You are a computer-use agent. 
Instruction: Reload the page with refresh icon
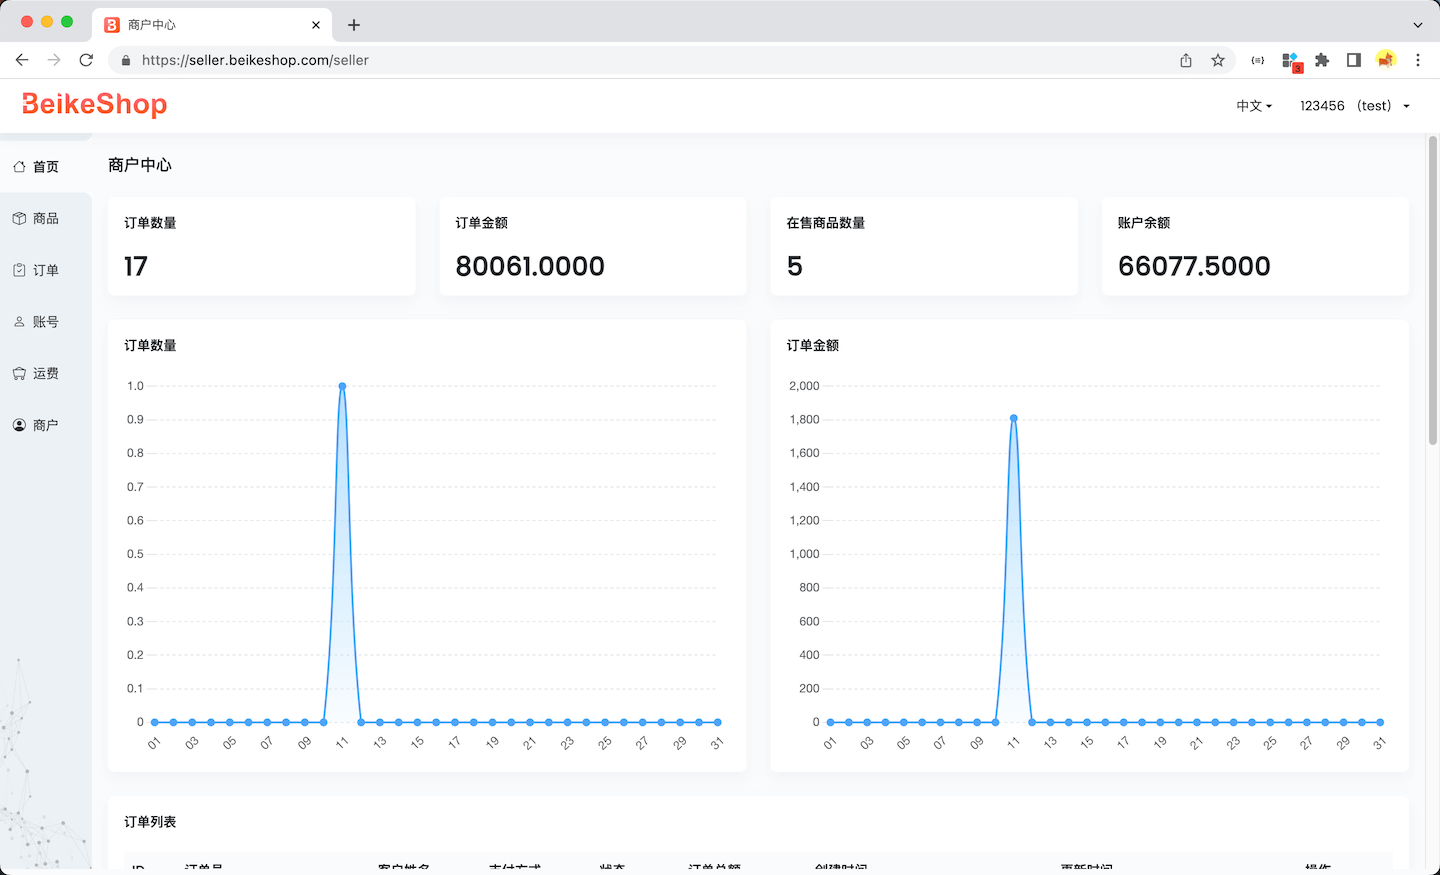86,60
